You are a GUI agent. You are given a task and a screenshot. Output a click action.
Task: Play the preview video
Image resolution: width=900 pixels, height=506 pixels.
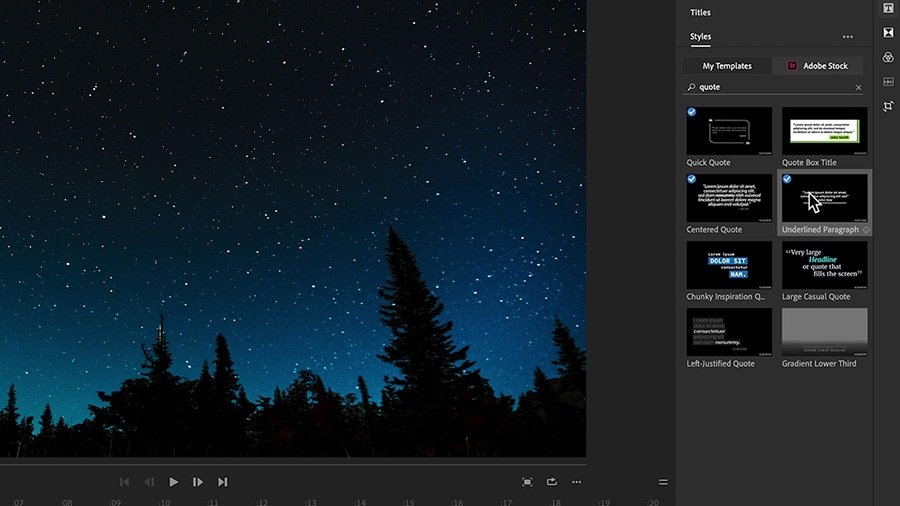click(173, 482)
